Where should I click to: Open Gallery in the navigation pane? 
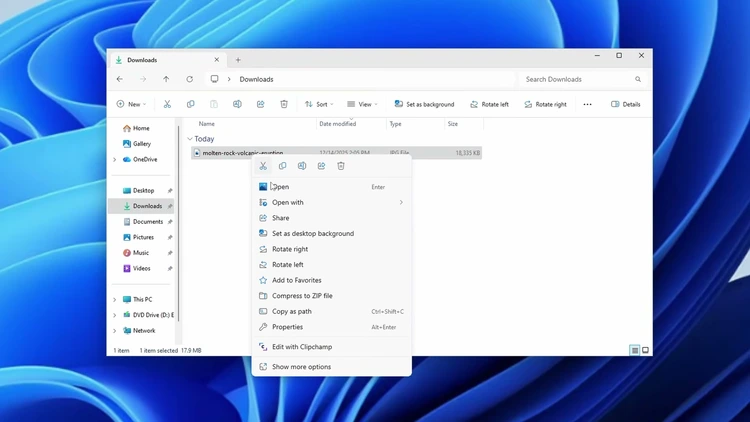pos(141,144)
